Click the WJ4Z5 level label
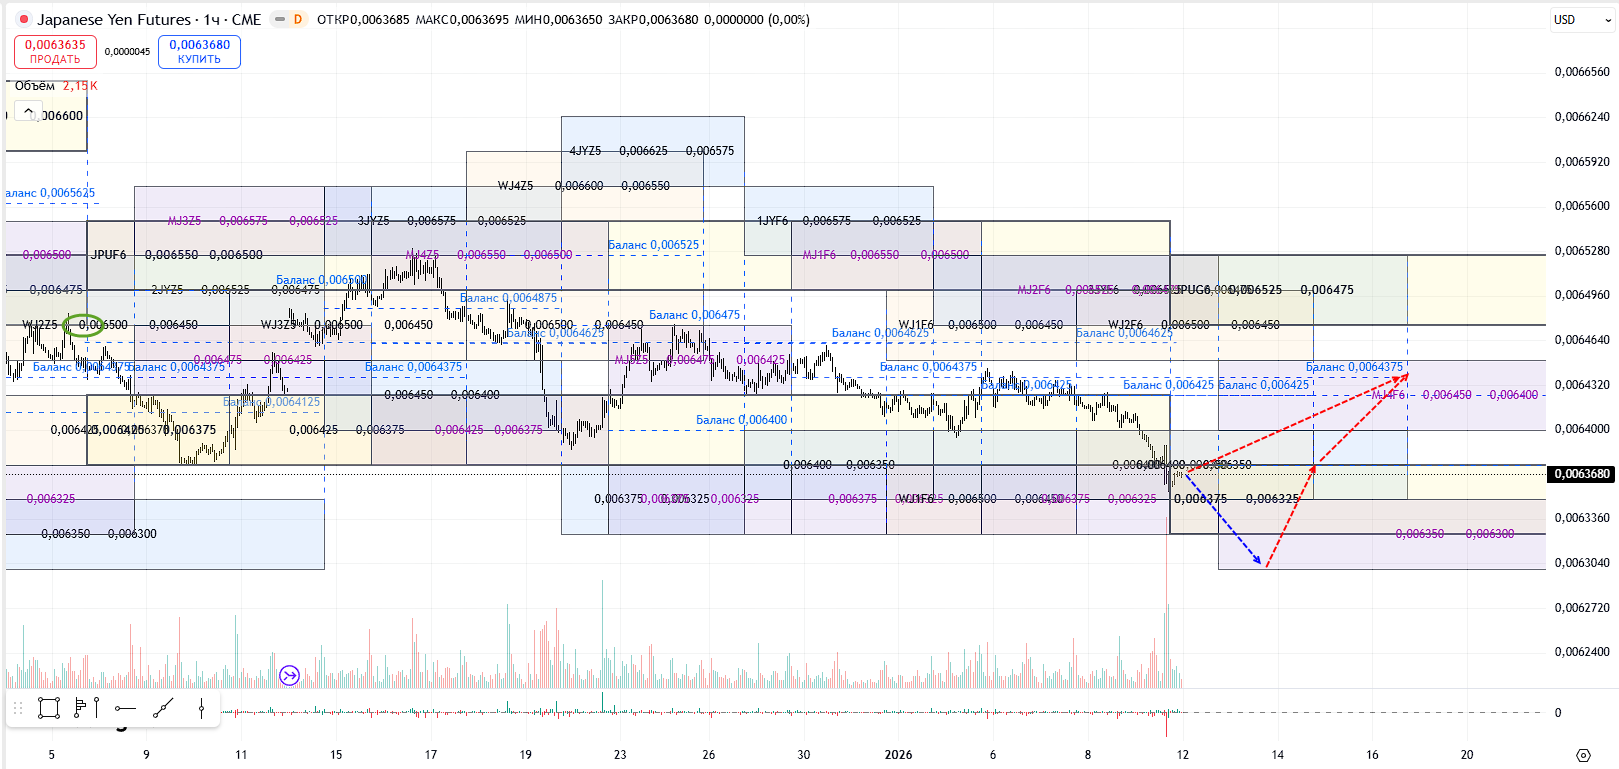This screenshot has height=769, width=1619. [515, 186]
